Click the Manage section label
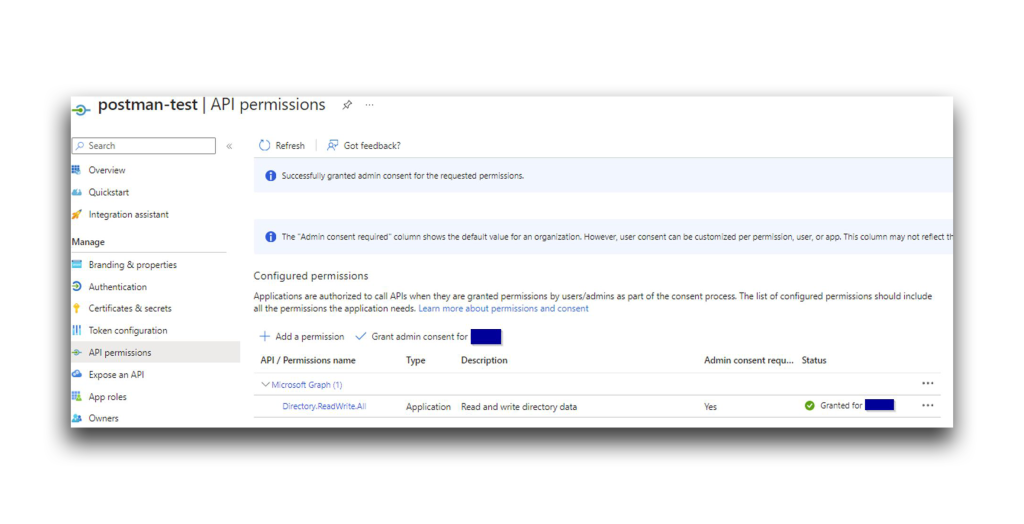Image resolution: width=1024 pixels, height=524 pixels. 88,242
